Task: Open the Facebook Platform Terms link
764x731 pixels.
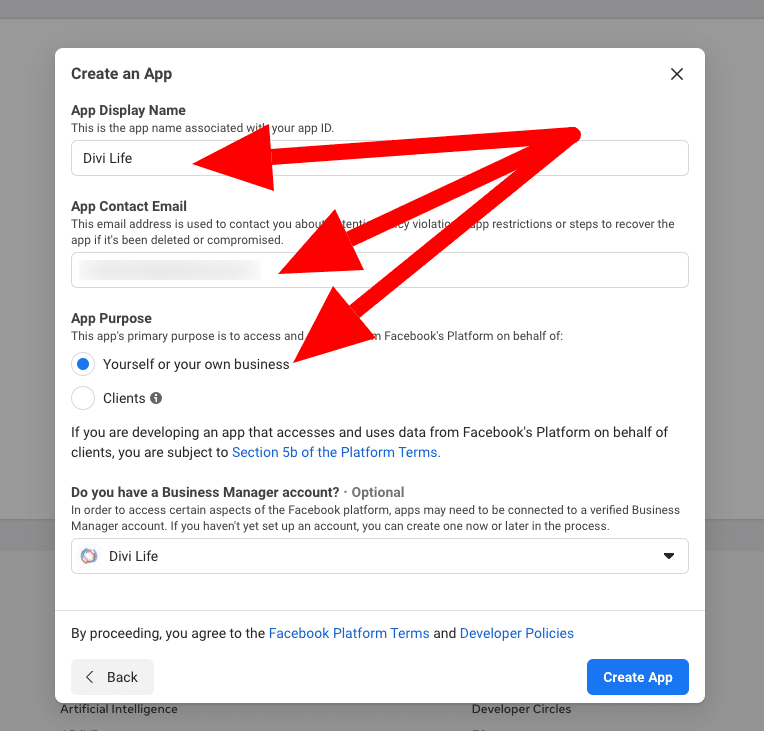Action: click(349, 633)
